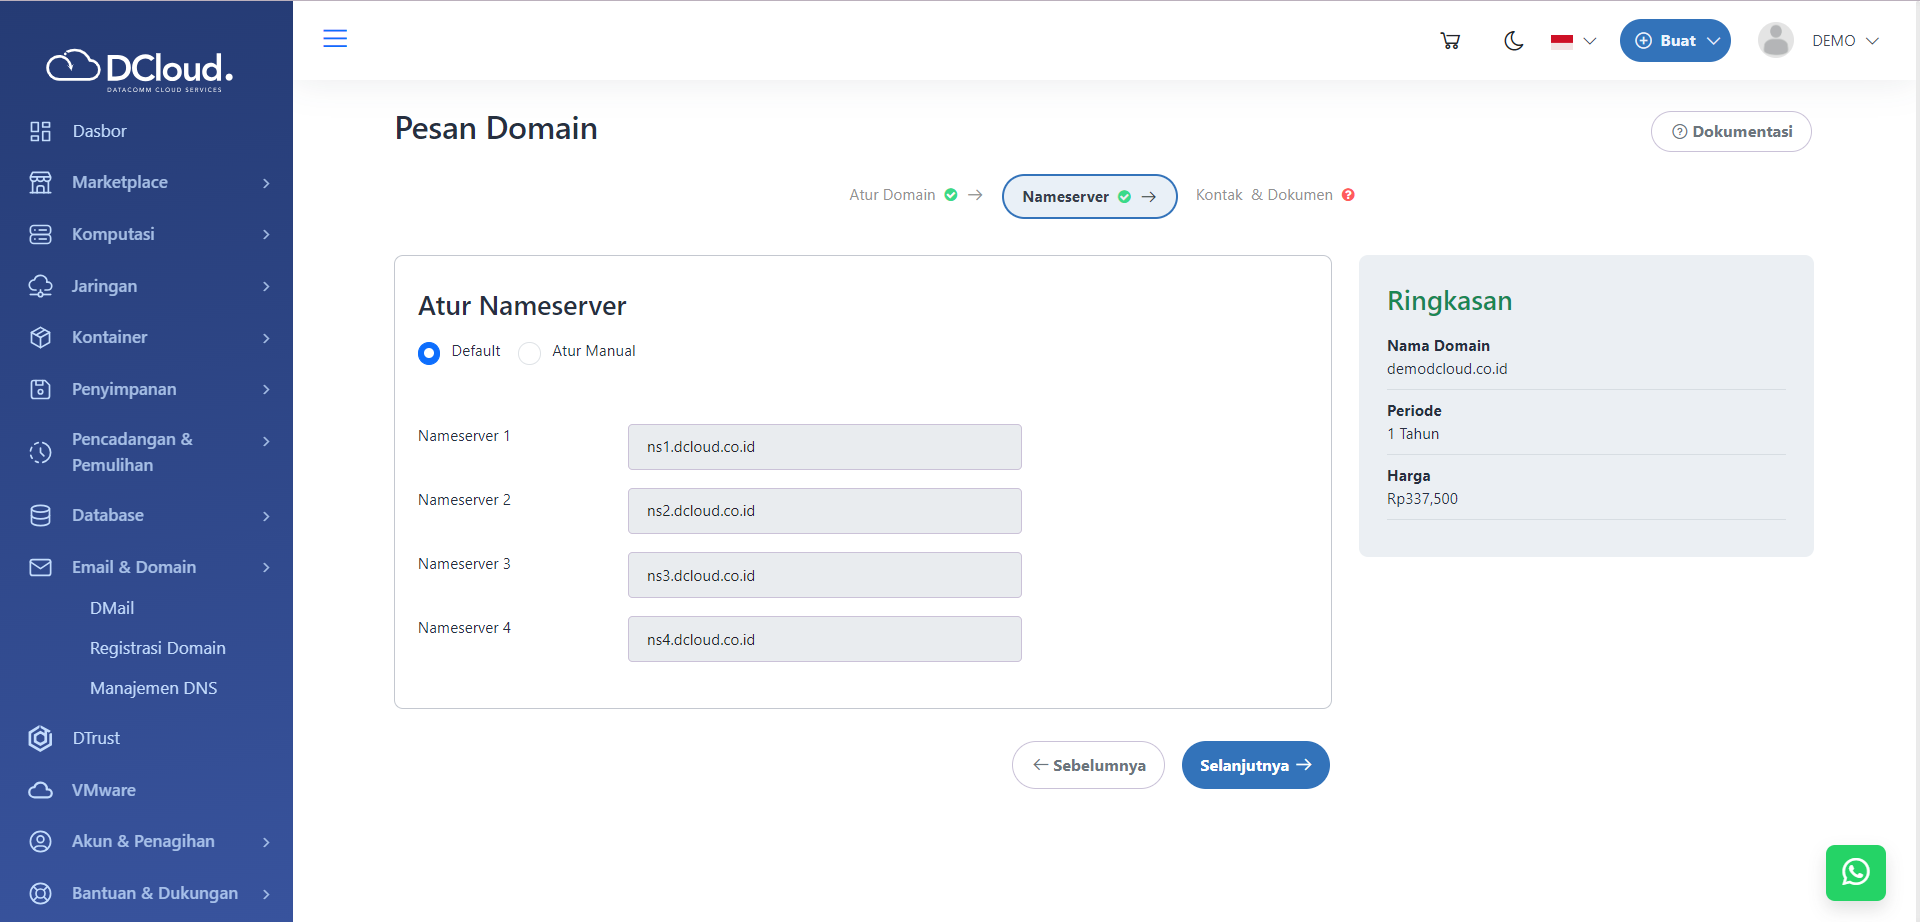Switch to the Kontak & Dokumen step
The image size is (1920, 922).
(1264, 194)
